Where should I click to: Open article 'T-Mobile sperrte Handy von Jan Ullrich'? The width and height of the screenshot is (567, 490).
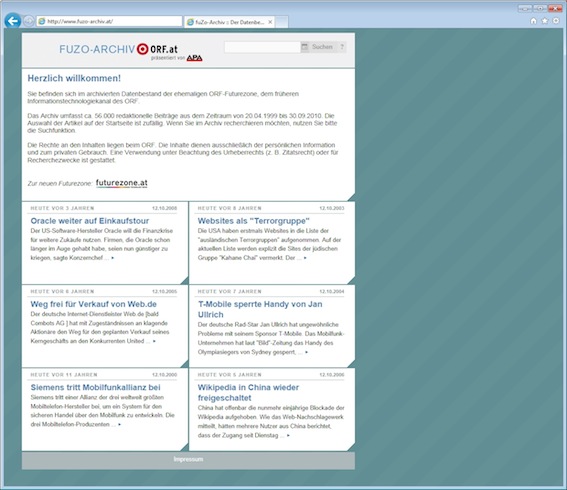260,309
